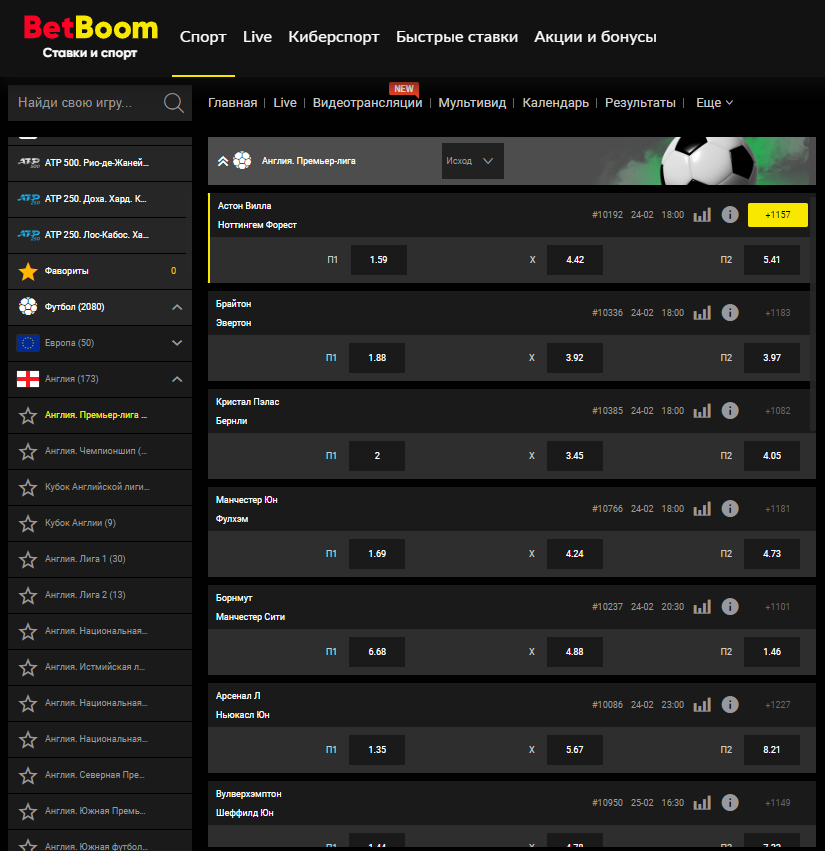The width and height of the screenshot is (825, 851).
Task: Open Быстрые ставки tab
Action: (457, 37)
